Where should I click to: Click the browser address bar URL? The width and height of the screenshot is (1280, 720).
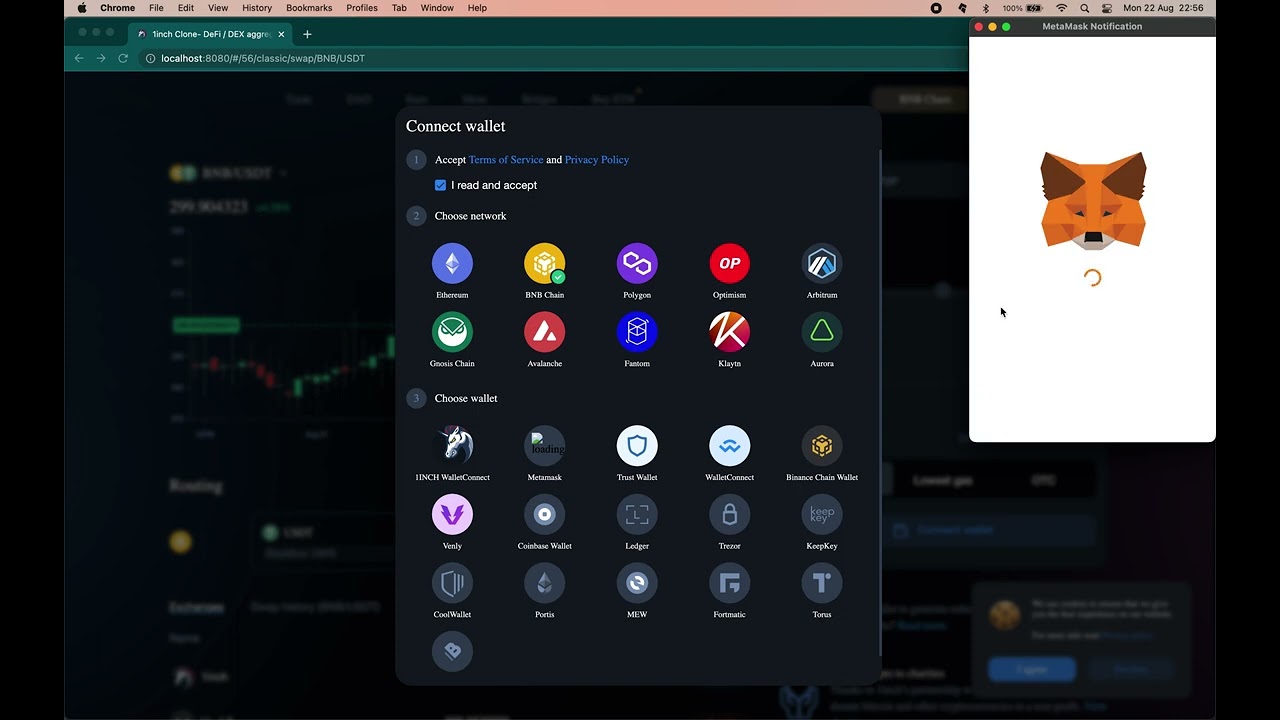pyautogui.click(x=263, y=58)
